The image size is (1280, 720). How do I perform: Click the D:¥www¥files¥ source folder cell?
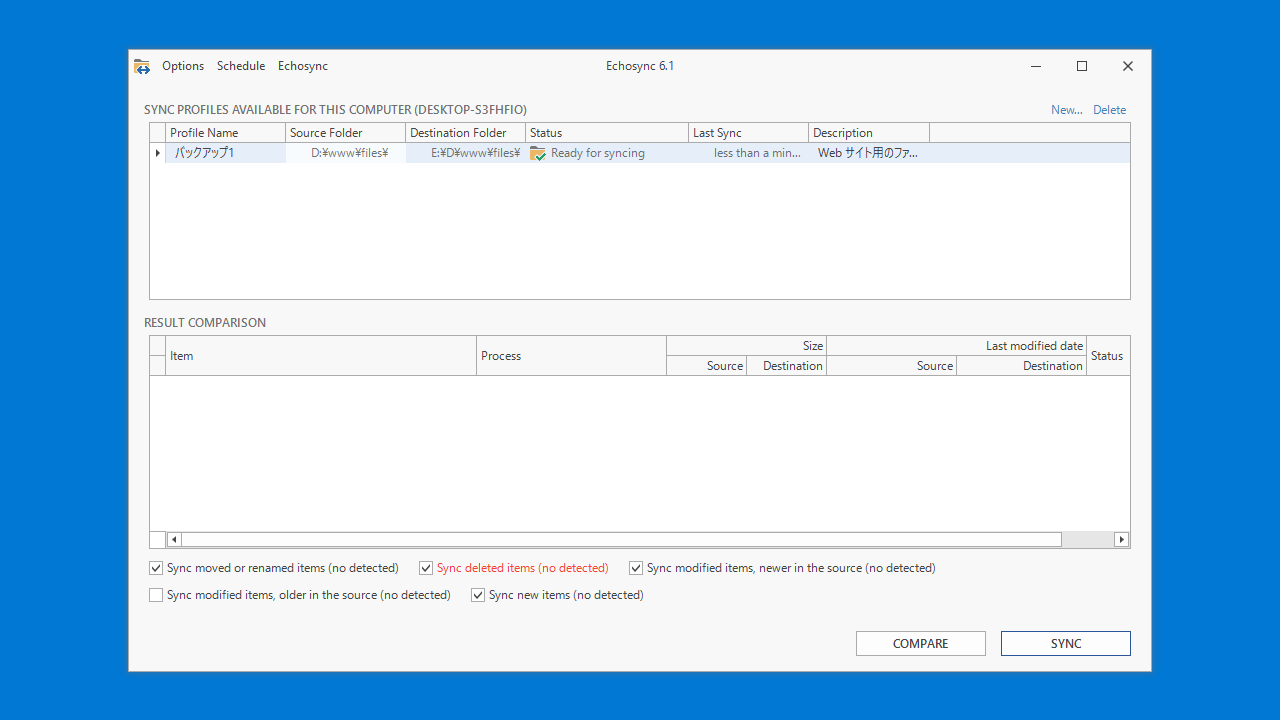pos(346,153)
